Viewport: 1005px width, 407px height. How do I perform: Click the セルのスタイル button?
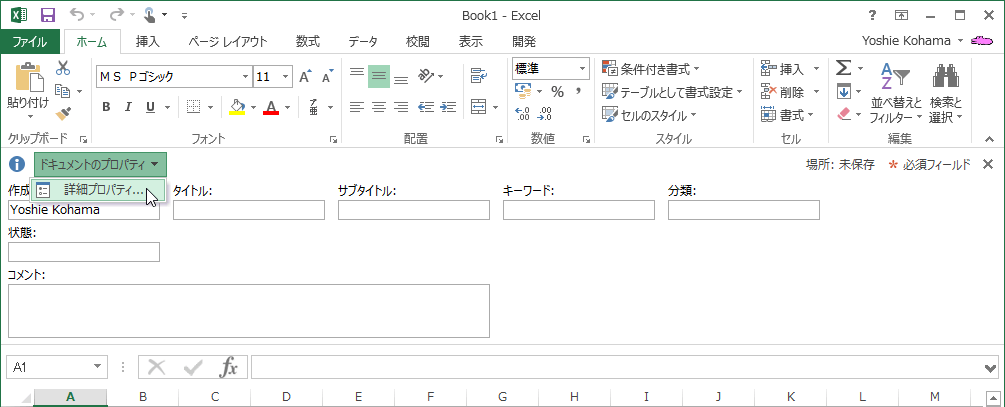coord(650,114)
